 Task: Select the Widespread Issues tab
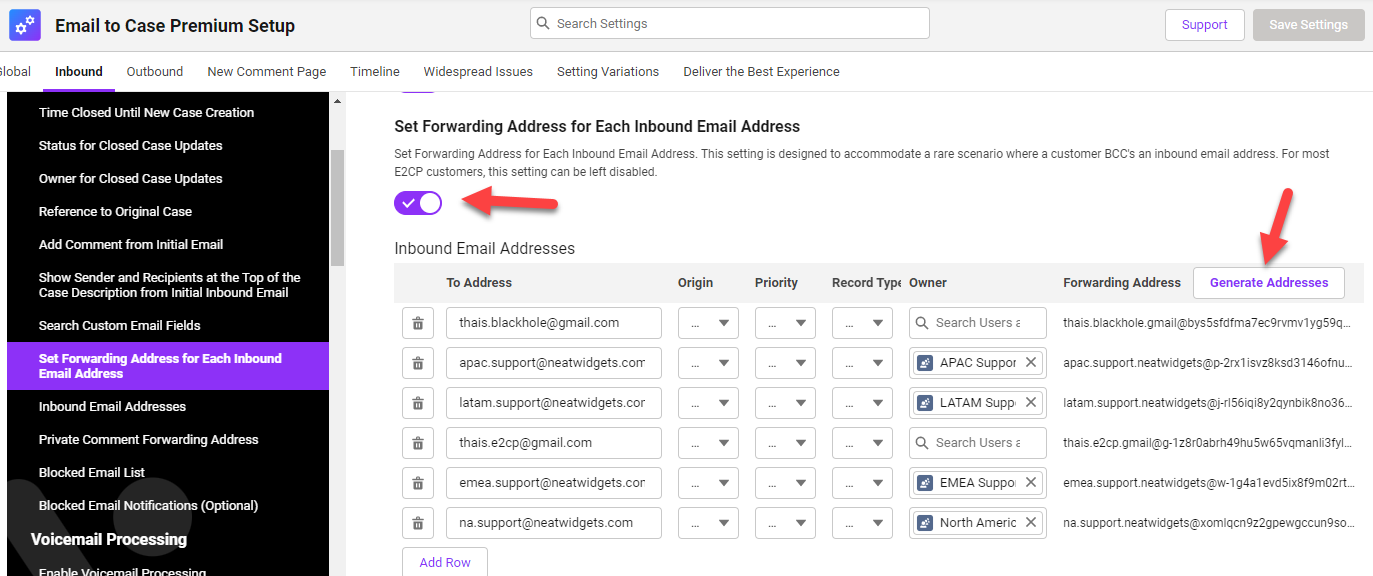[x=478, y=72]
